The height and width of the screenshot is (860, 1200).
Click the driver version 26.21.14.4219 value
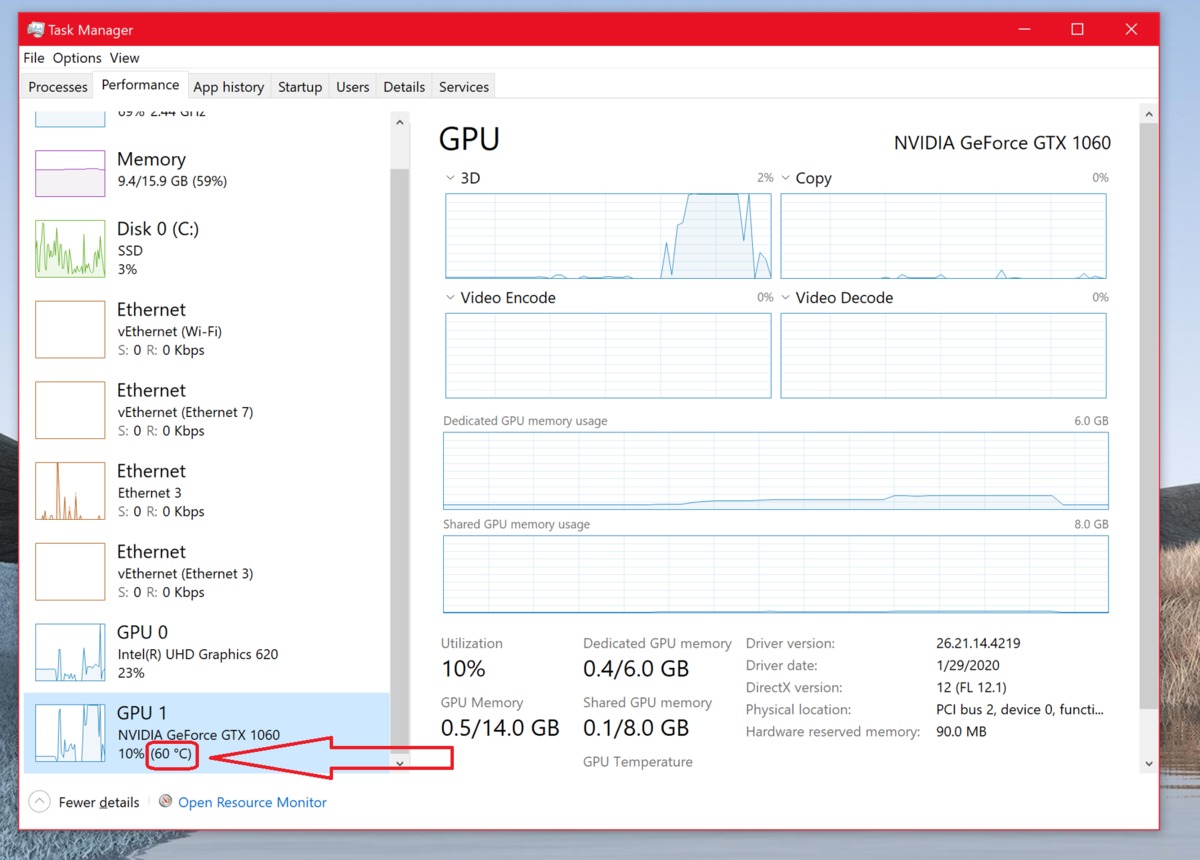pyautogui.click(x=978, y=643)
